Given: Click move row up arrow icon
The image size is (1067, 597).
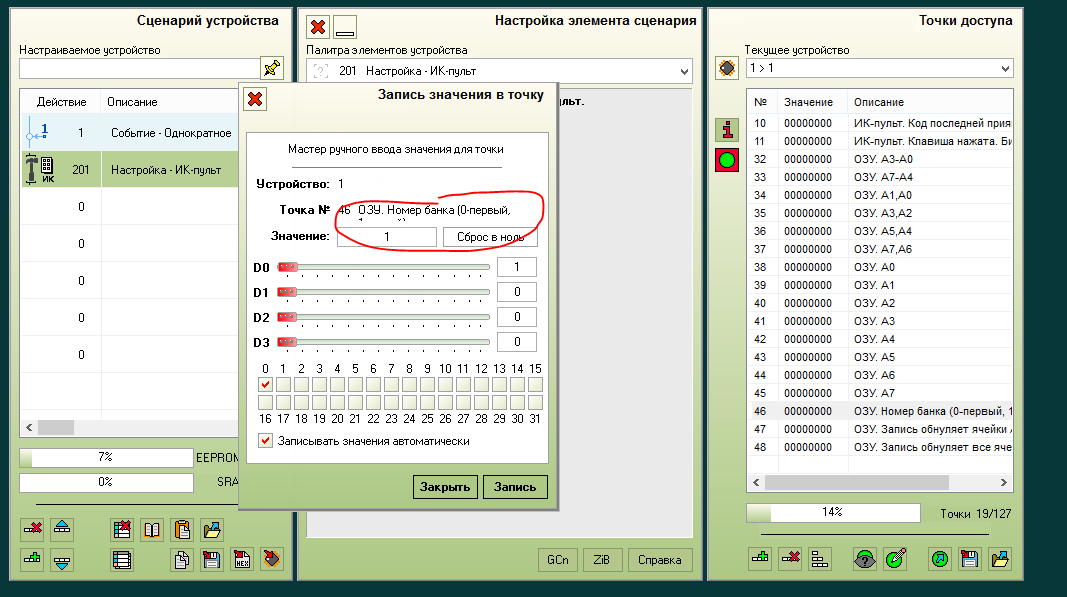Looking at the screenshot, I should (62, 529).
